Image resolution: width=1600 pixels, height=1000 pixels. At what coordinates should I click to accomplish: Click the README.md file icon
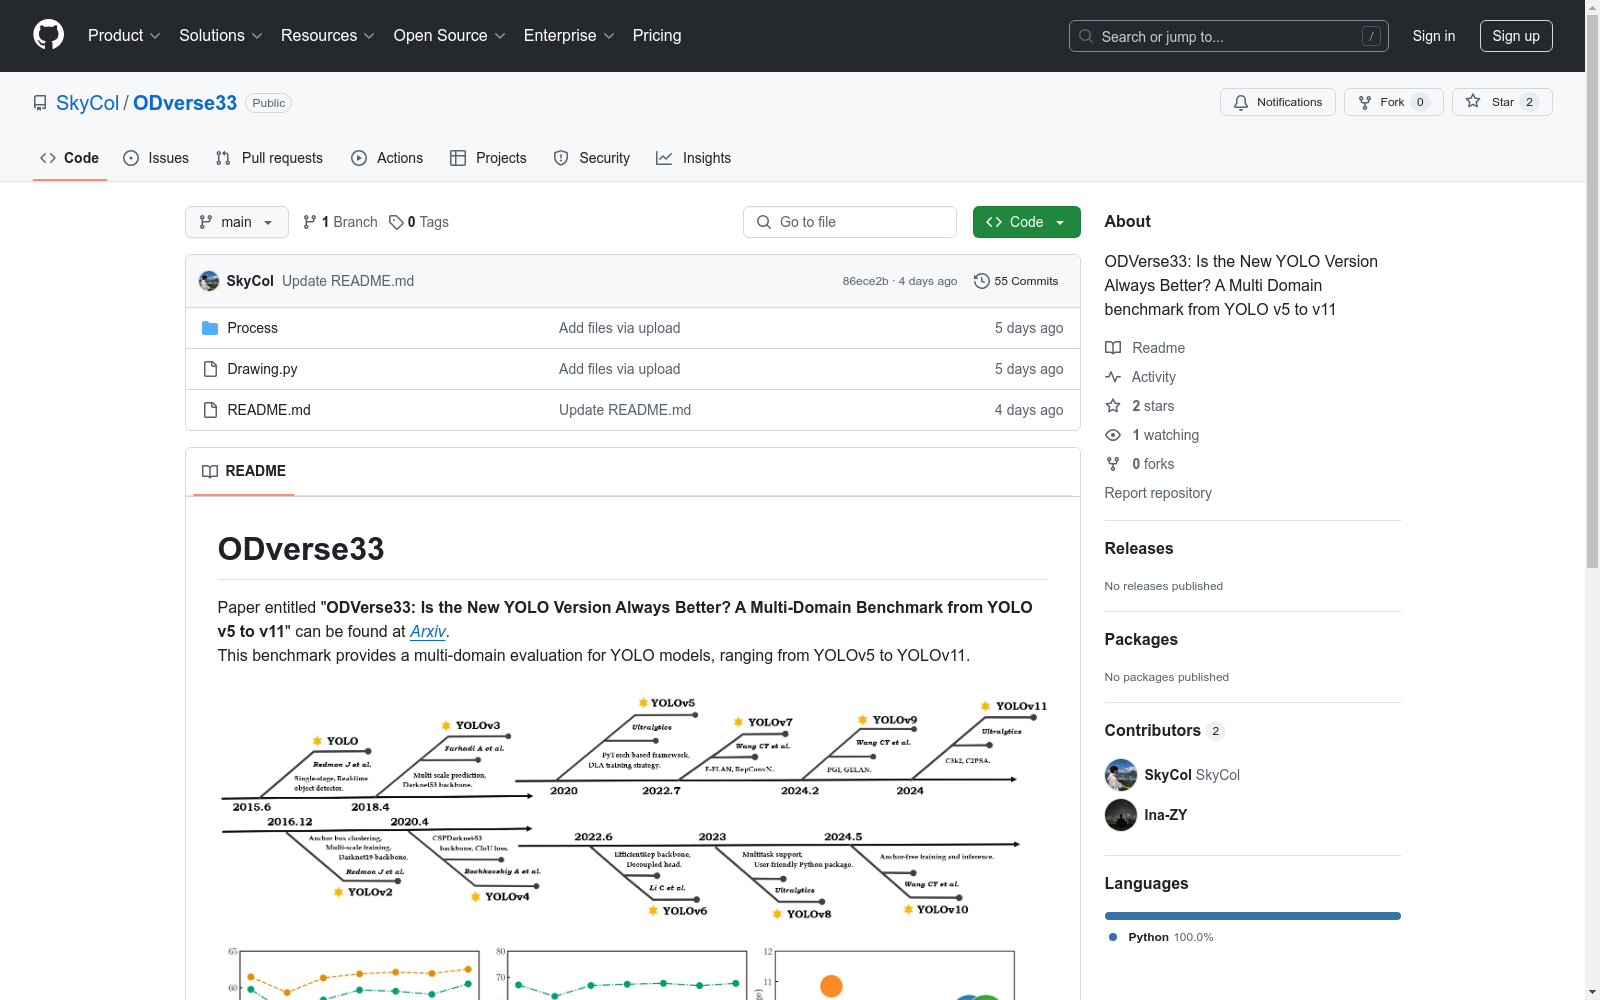[210, 410]
